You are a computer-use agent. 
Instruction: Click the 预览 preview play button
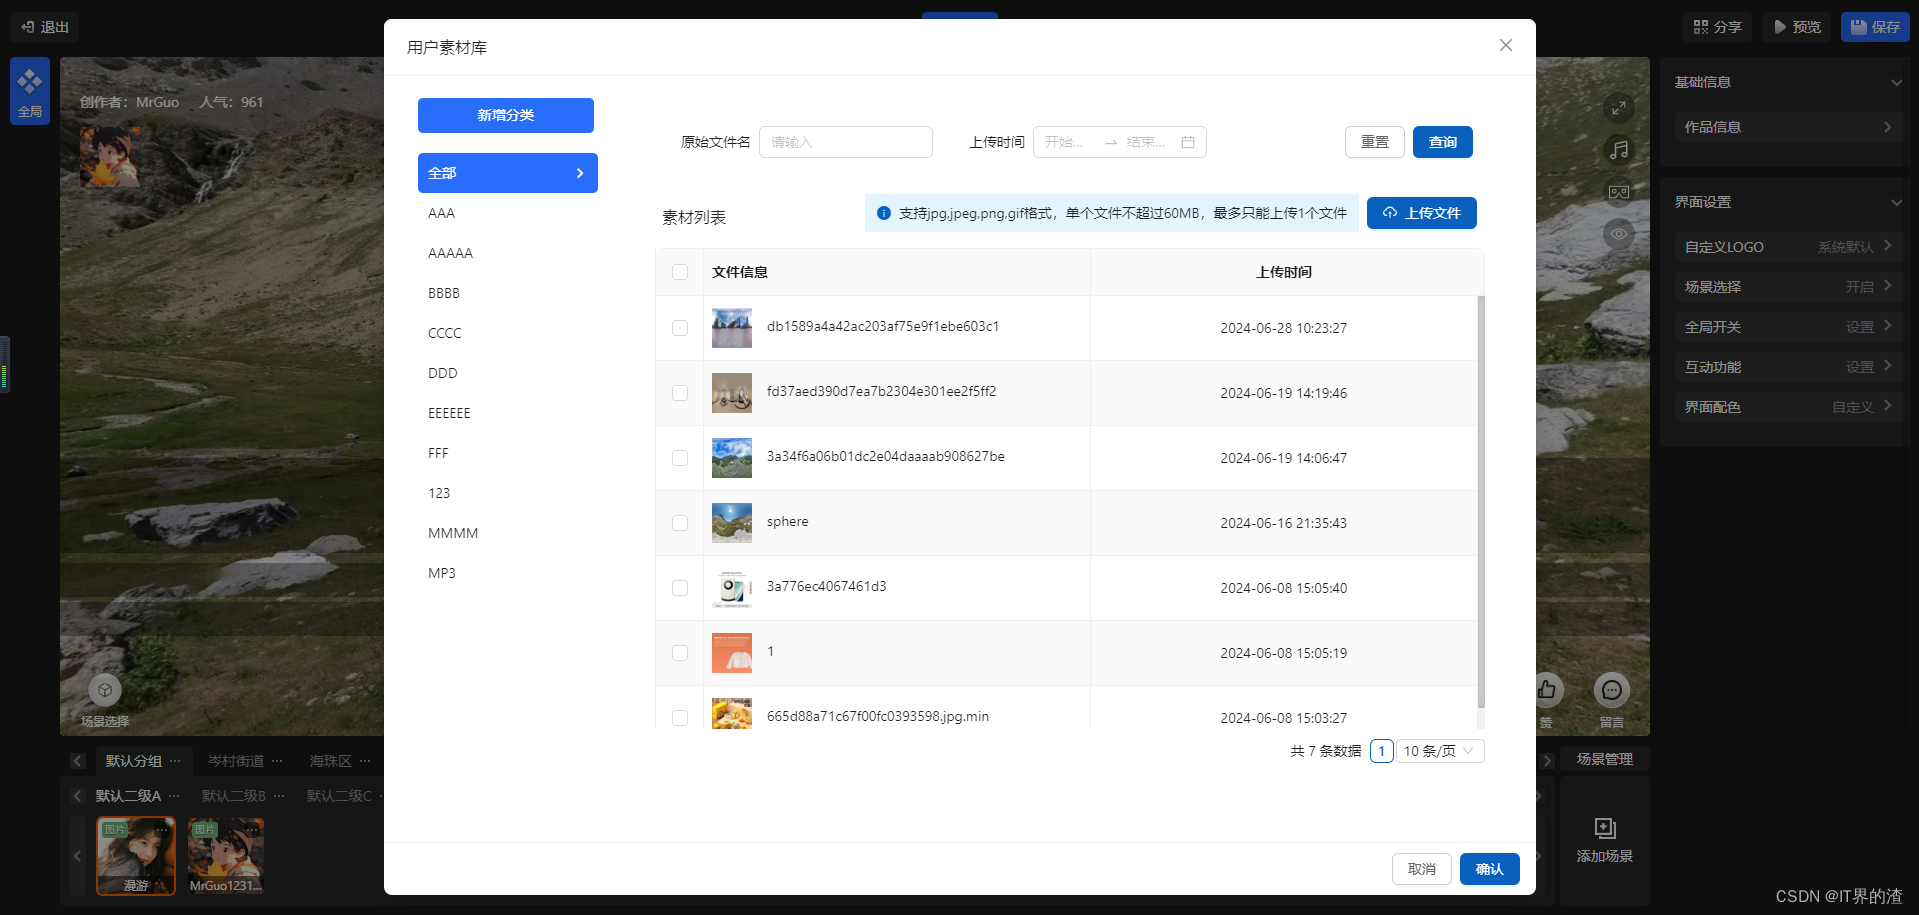1796,27
